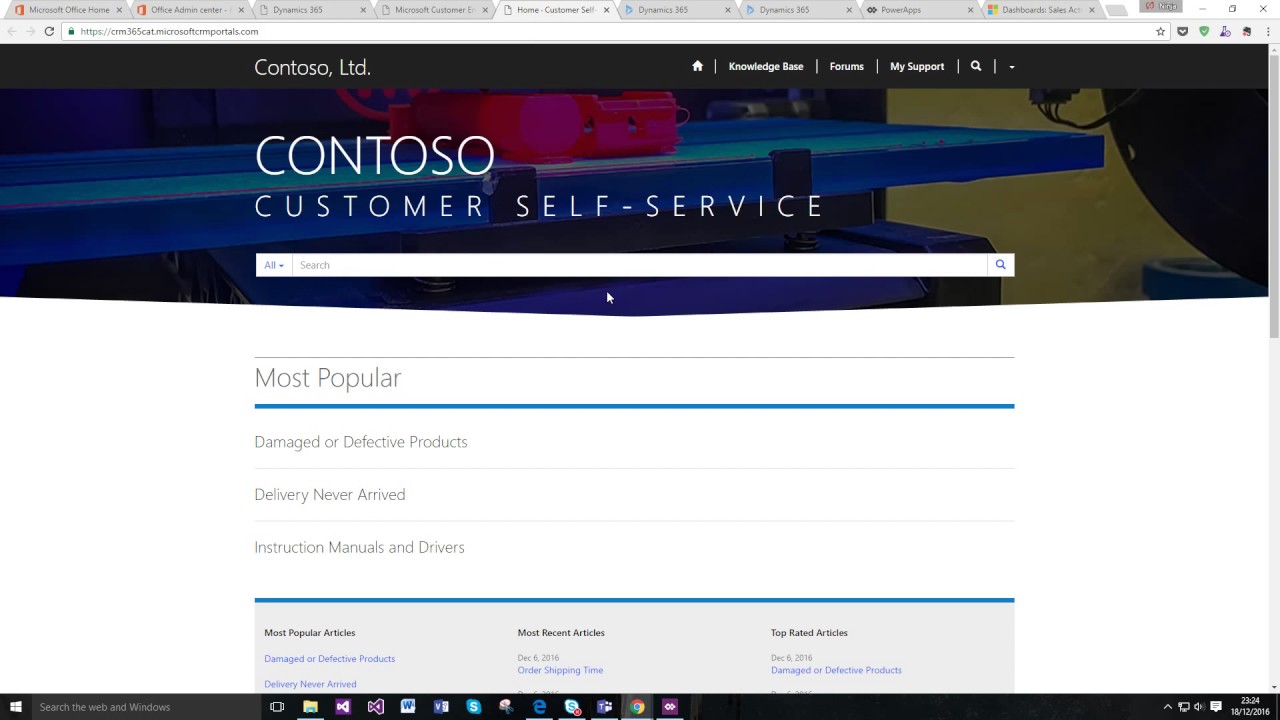This screenshot has height=720, width=1280.
Task: Focus the browser address bar
Action: click(x=610, y=31)
